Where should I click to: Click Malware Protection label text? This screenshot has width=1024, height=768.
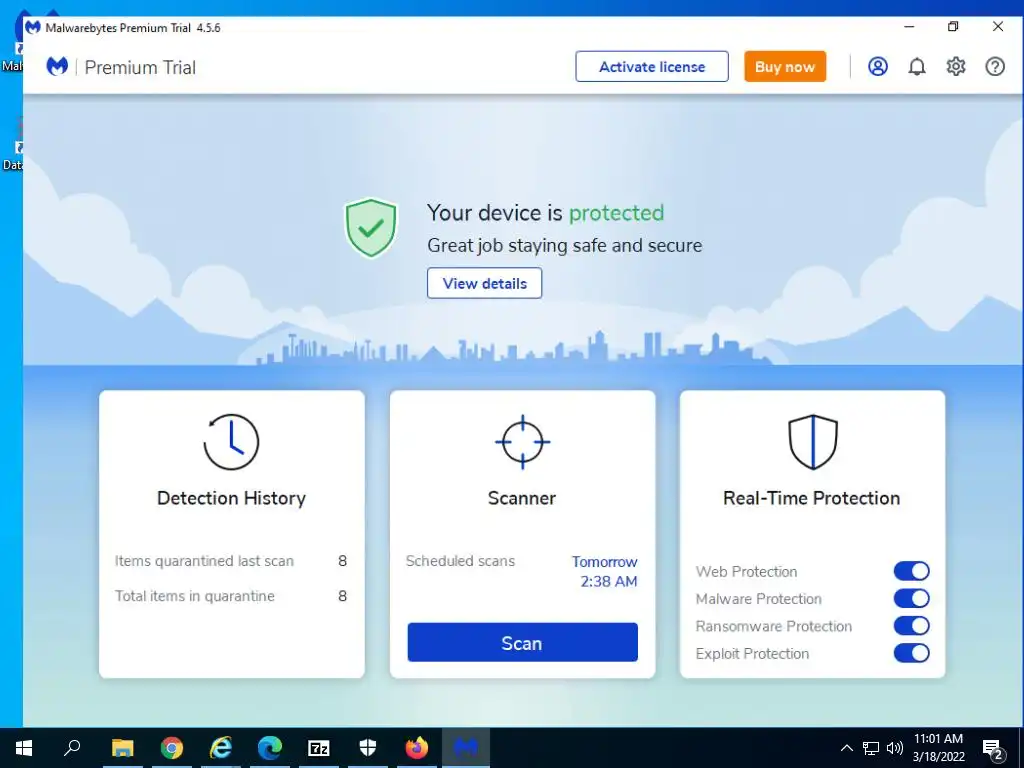759,600
